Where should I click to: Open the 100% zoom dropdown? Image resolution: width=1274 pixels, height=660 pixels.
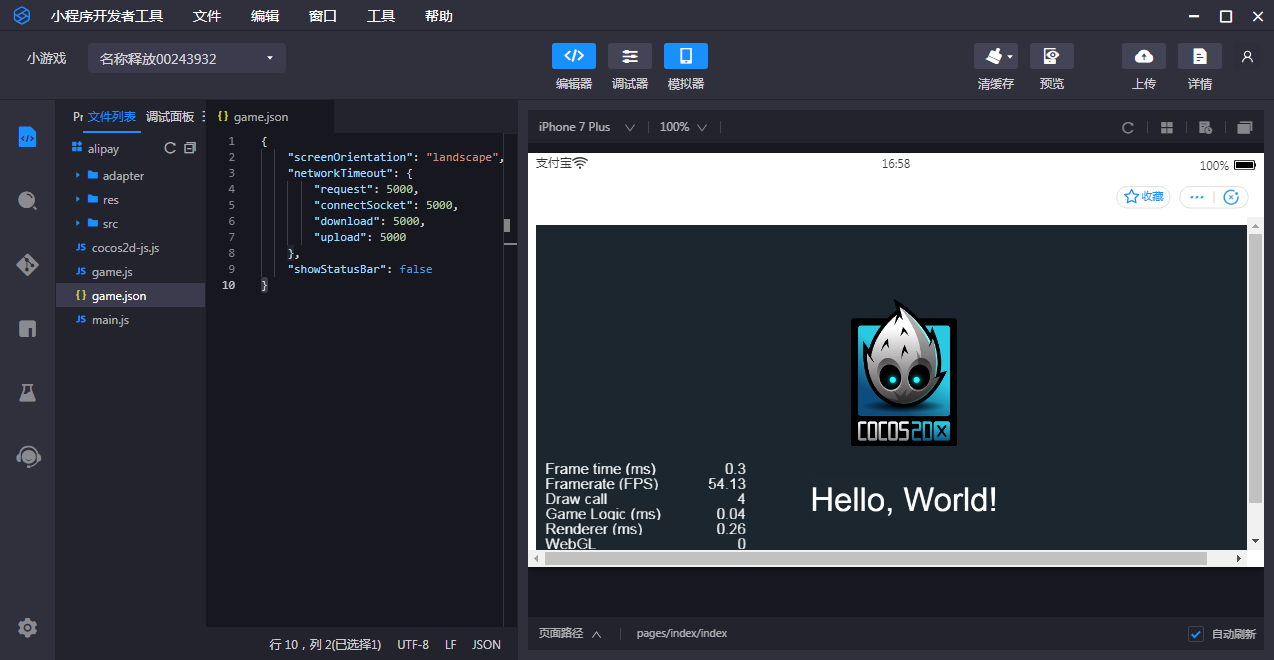coord(683,127)
